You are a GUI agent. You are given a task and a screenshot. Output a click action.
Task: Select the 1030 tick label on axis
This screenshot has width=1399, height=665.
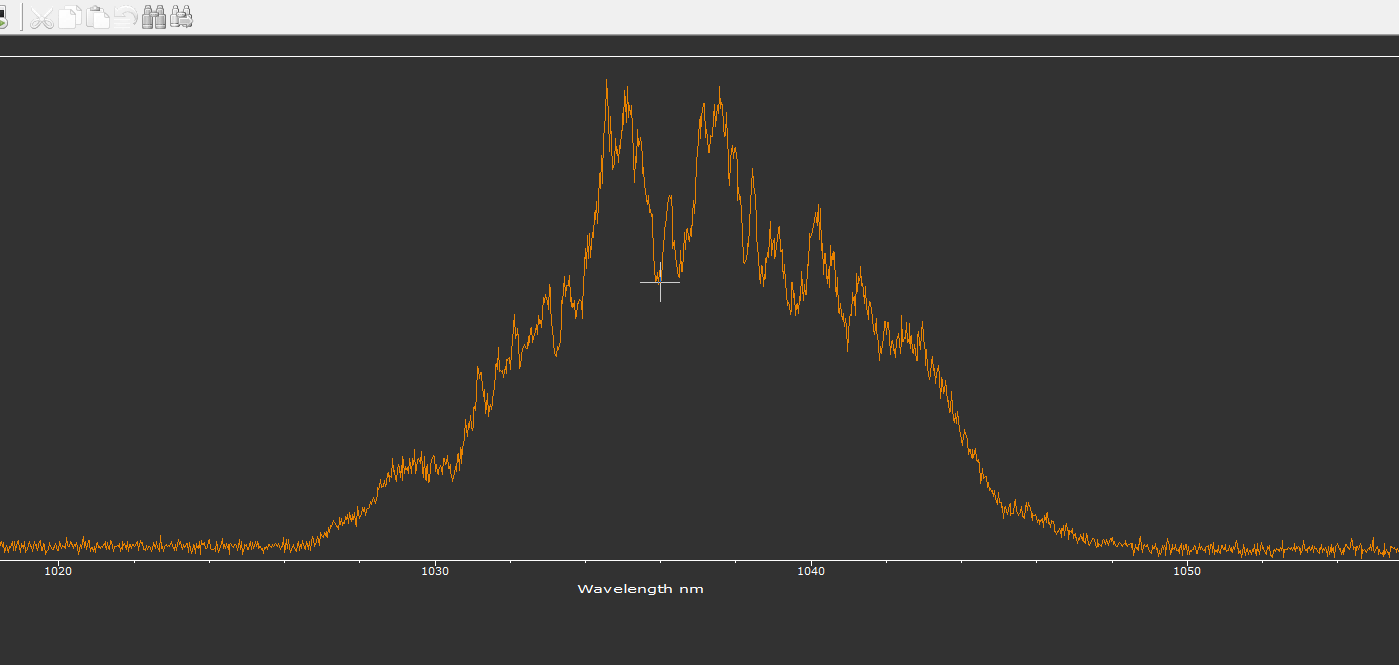click(x=434, y=572)
